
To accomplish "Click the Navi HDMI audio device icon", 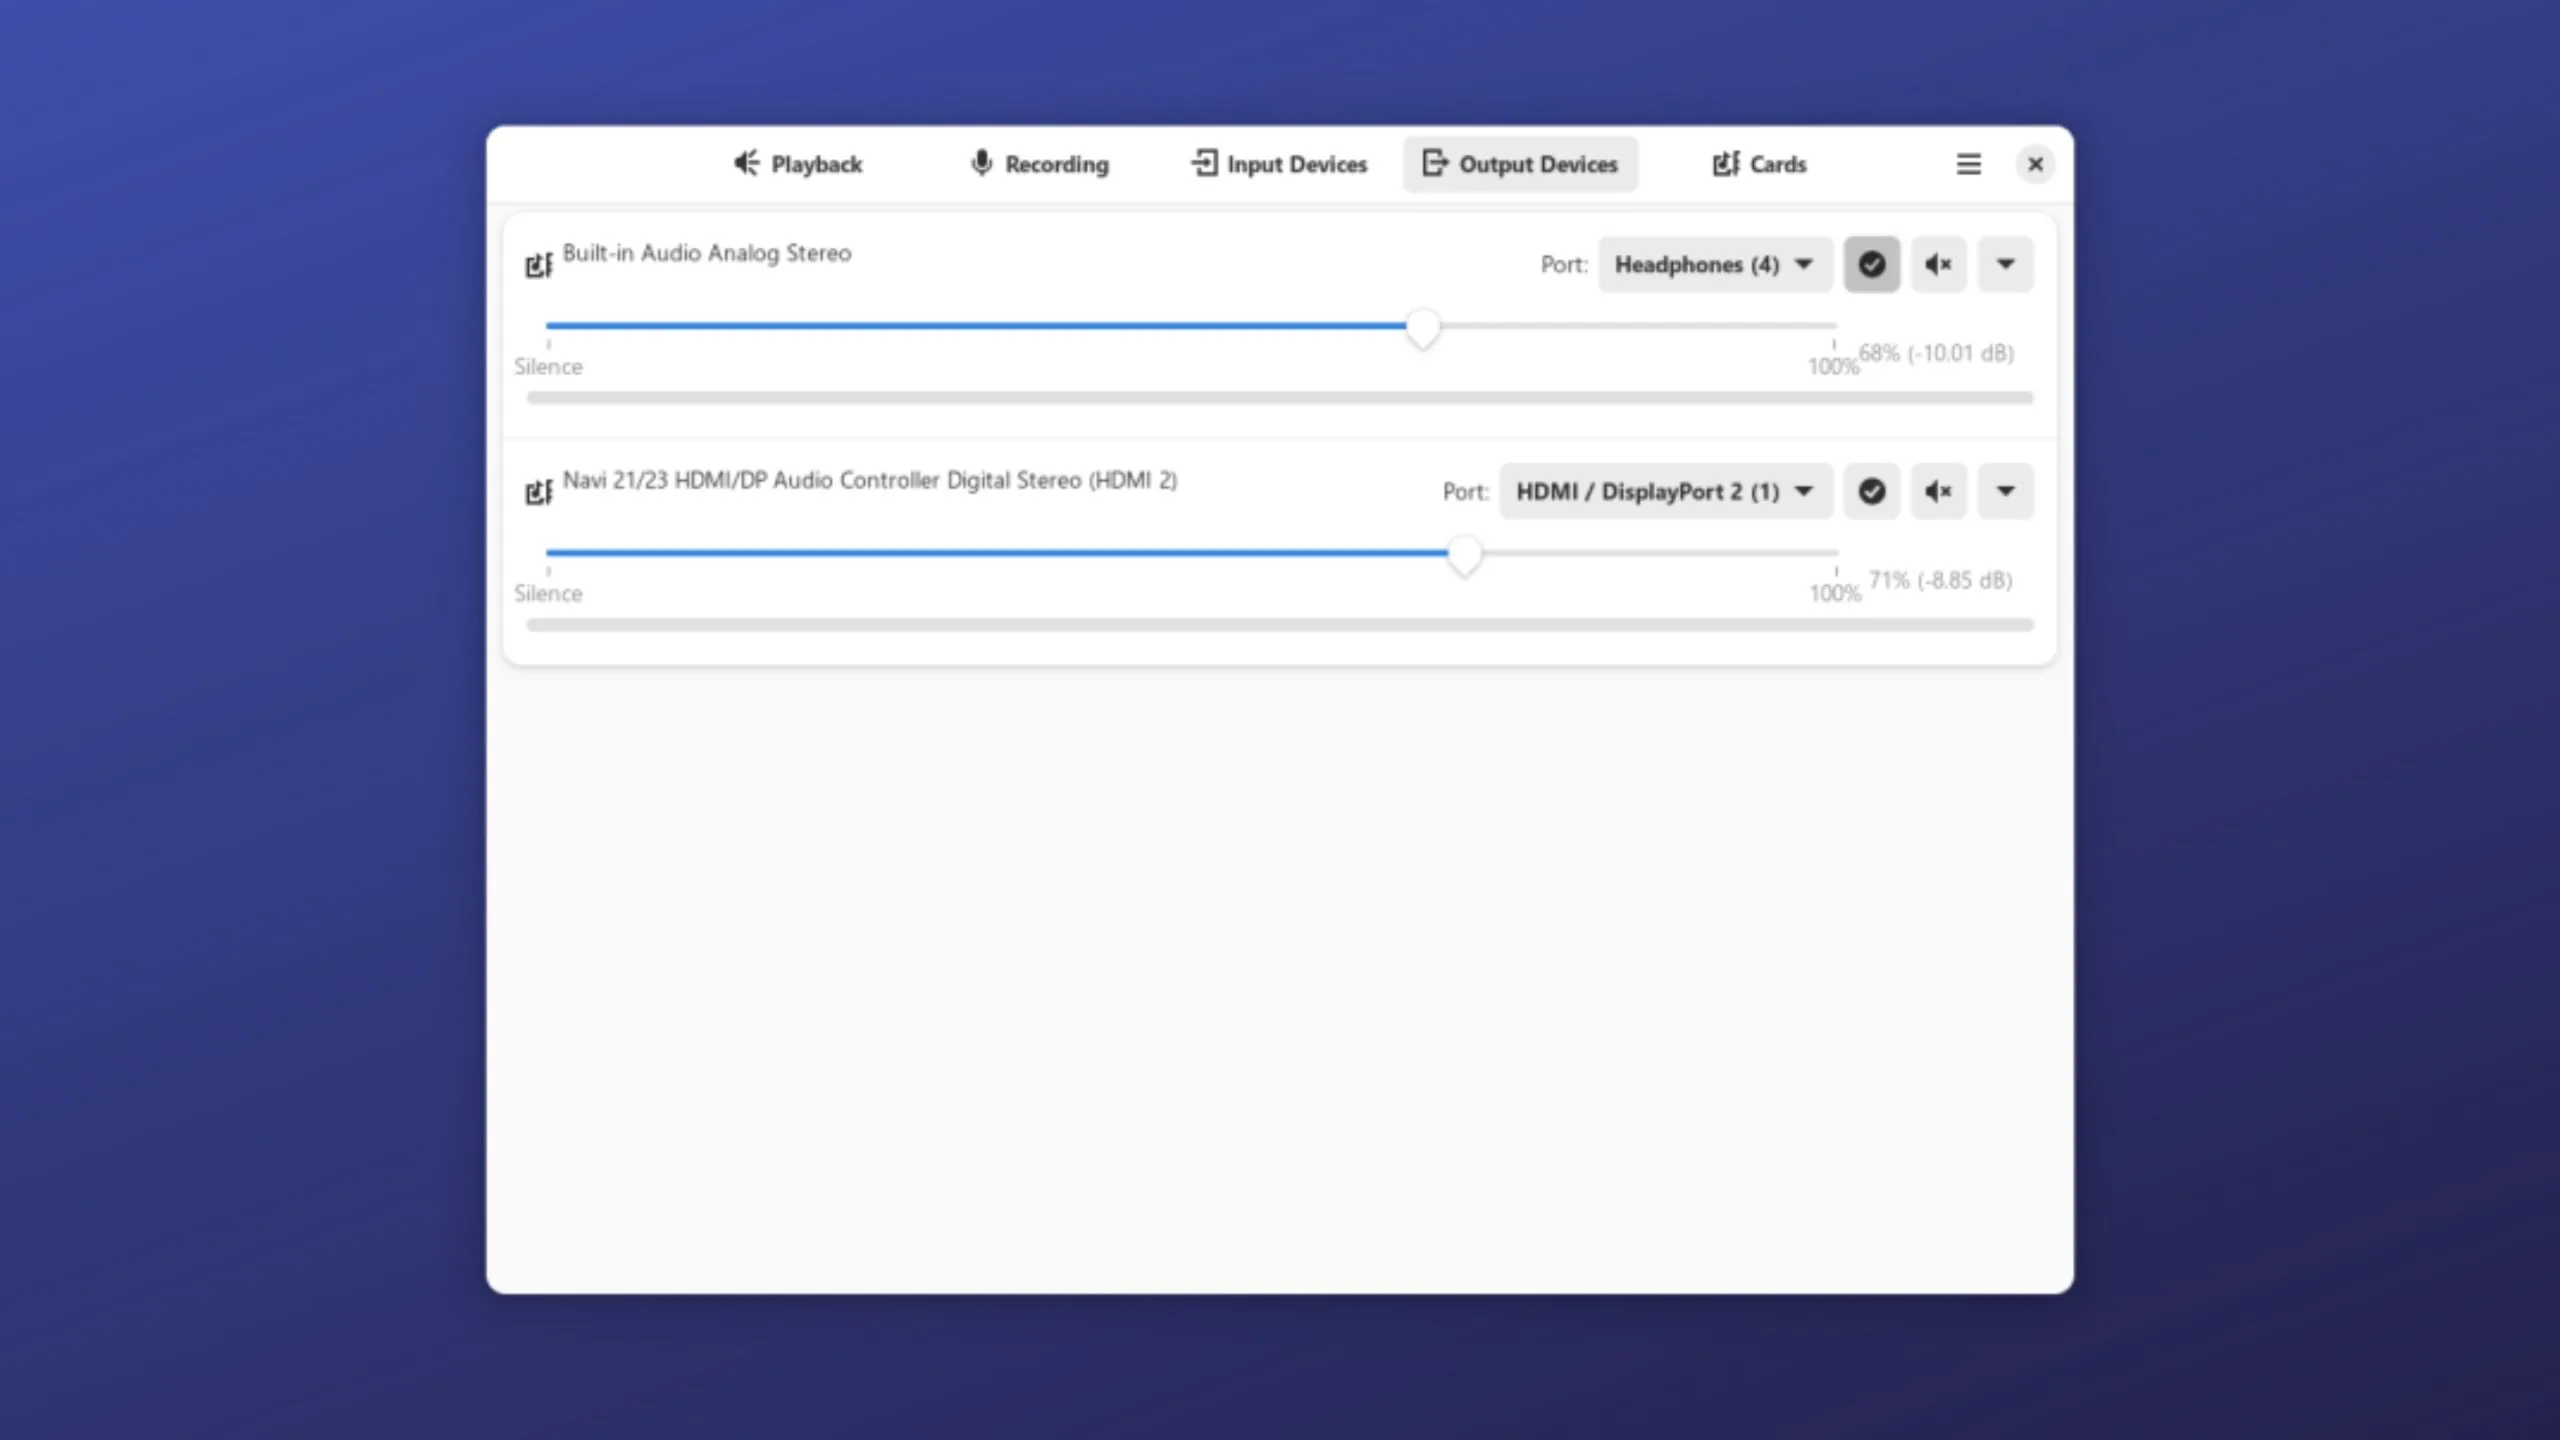I will (x=538, y=491).
